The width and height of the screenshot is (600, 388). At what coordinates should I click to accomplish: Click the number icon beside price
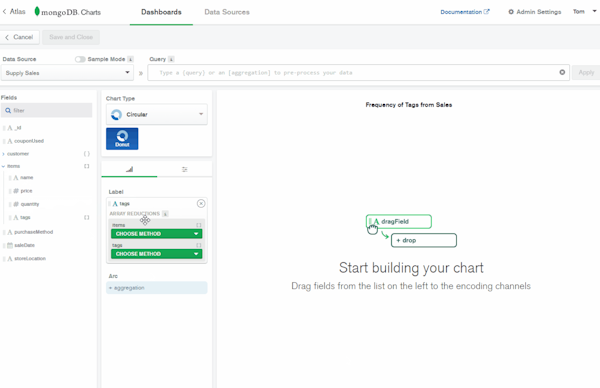click(x=16, y=191)
